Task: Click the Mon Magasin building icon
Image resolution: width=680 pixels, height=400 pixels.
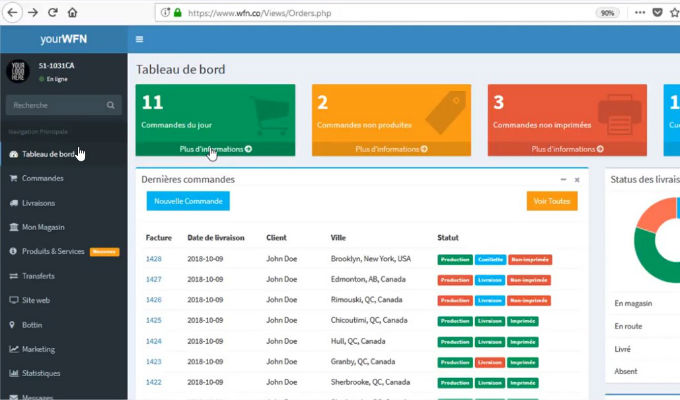Action: [13, 227]
